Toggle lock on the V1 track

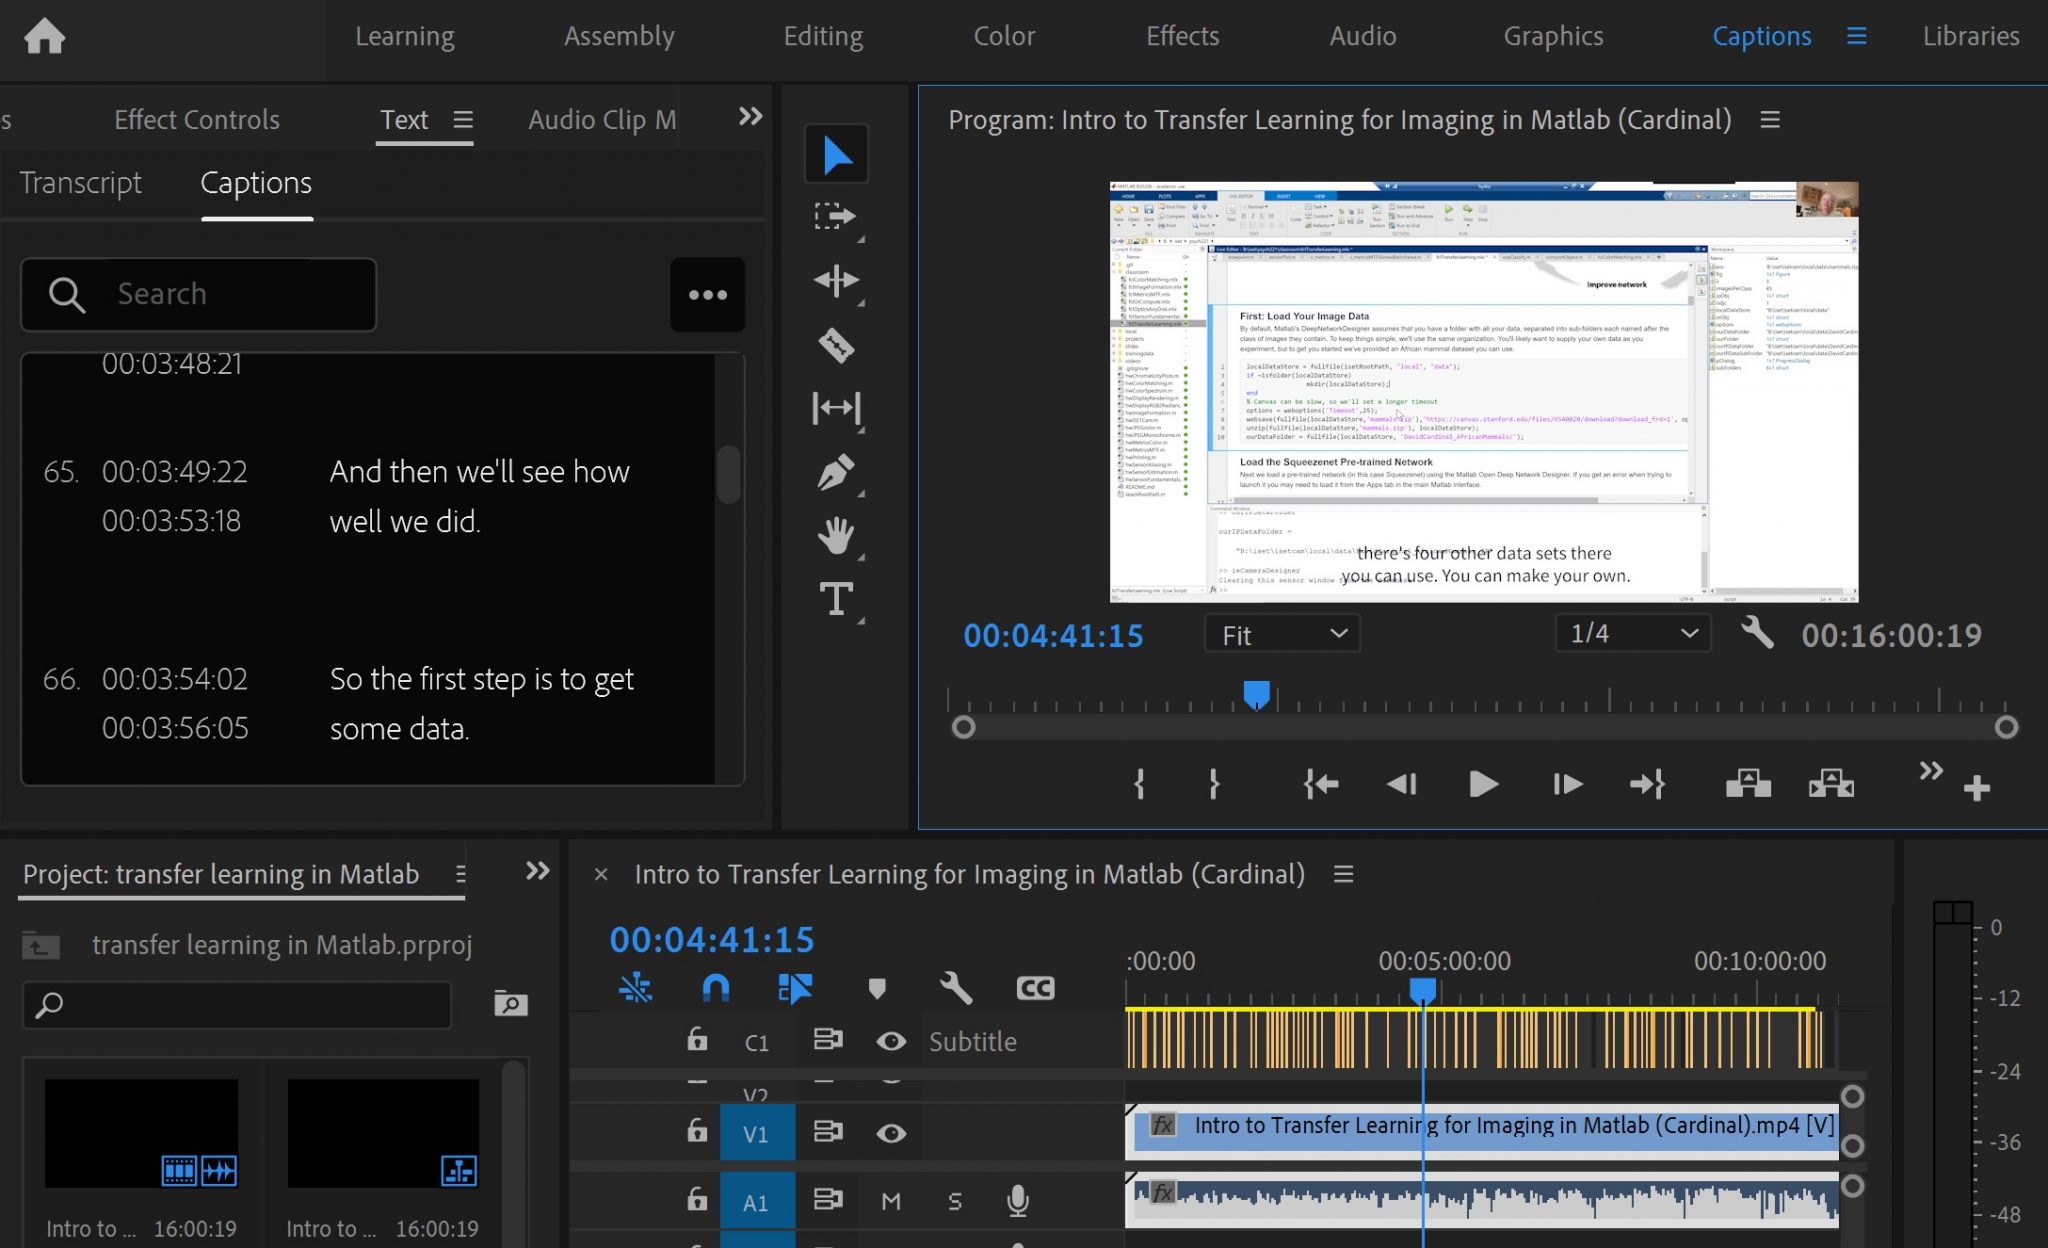[x=697, y=1131]
